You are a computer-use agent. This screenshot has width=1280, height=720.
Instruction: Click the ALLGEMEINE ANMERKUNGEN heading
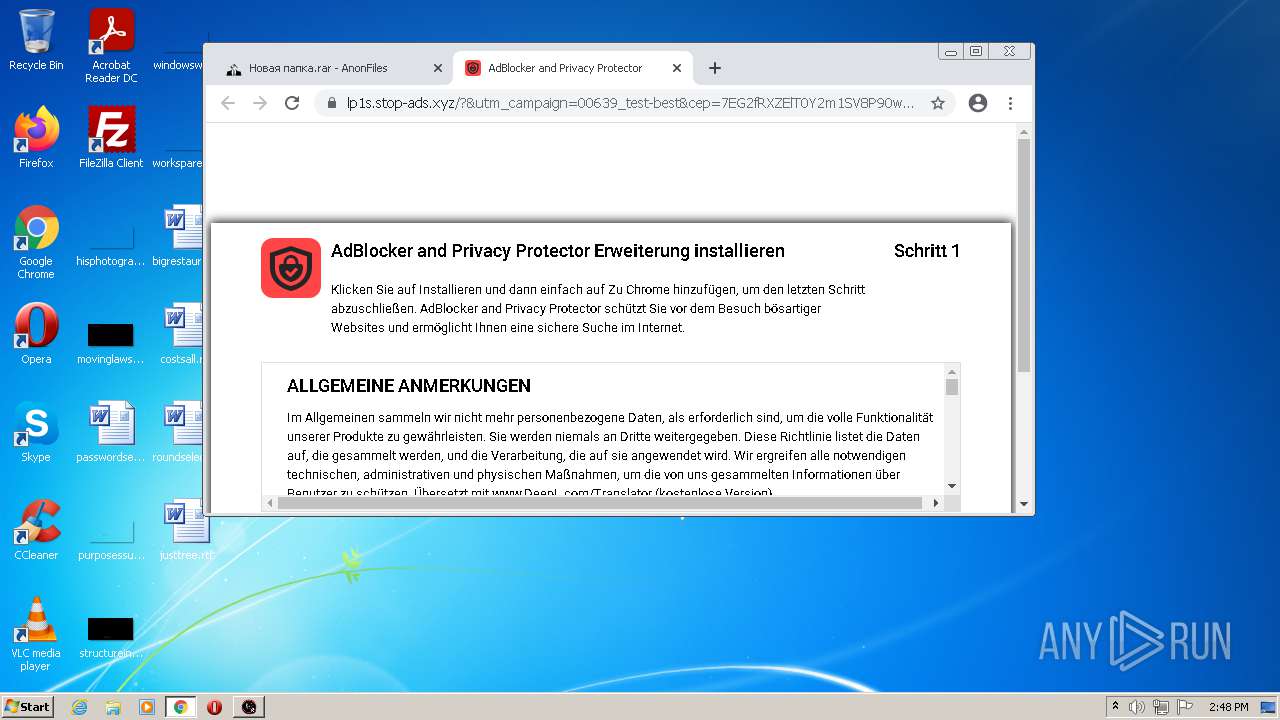(x=409, y=386)
